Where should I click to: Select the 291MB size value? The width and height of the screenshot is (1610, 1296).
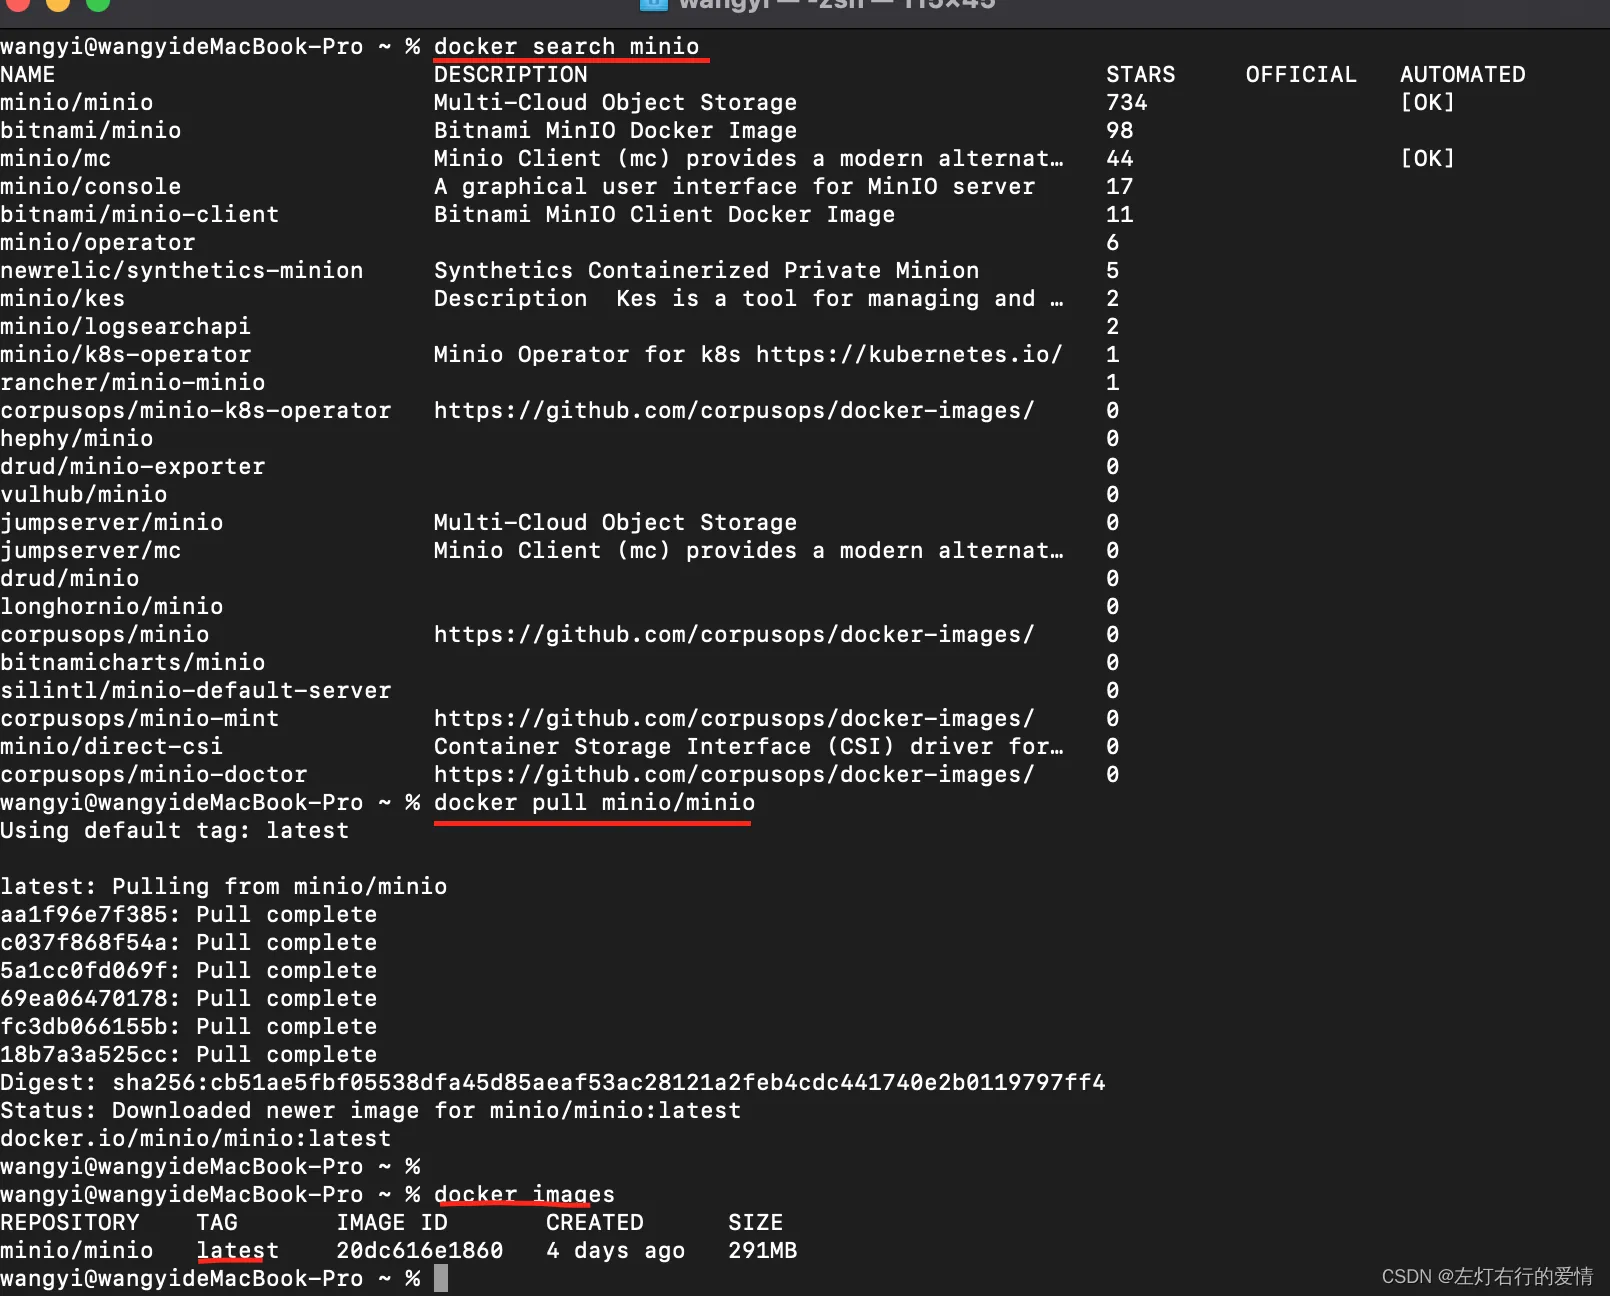[763, 1250]
